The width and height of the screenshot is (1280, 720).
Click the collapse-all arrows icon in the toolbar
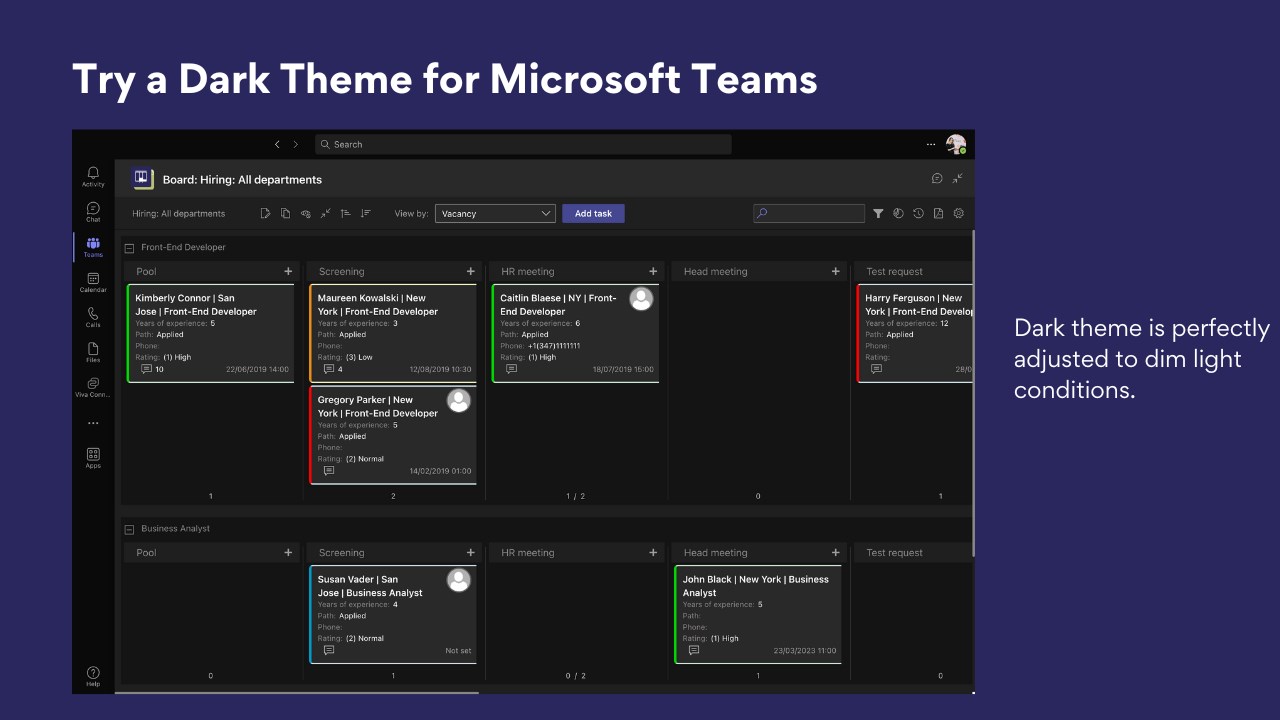[x=326, y=213]
